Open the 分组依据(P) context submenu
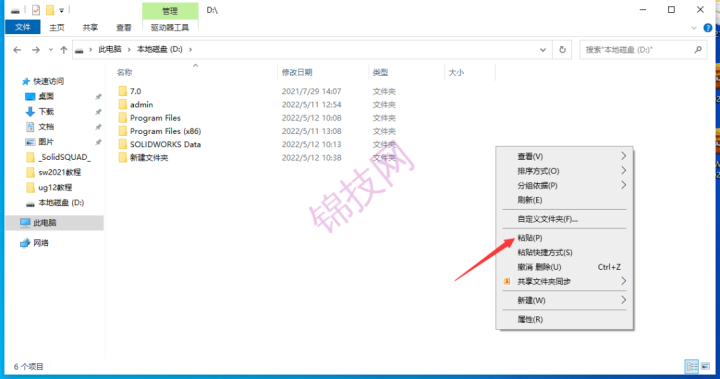This screenshot has height=379, width=720. tap(565, 186)
